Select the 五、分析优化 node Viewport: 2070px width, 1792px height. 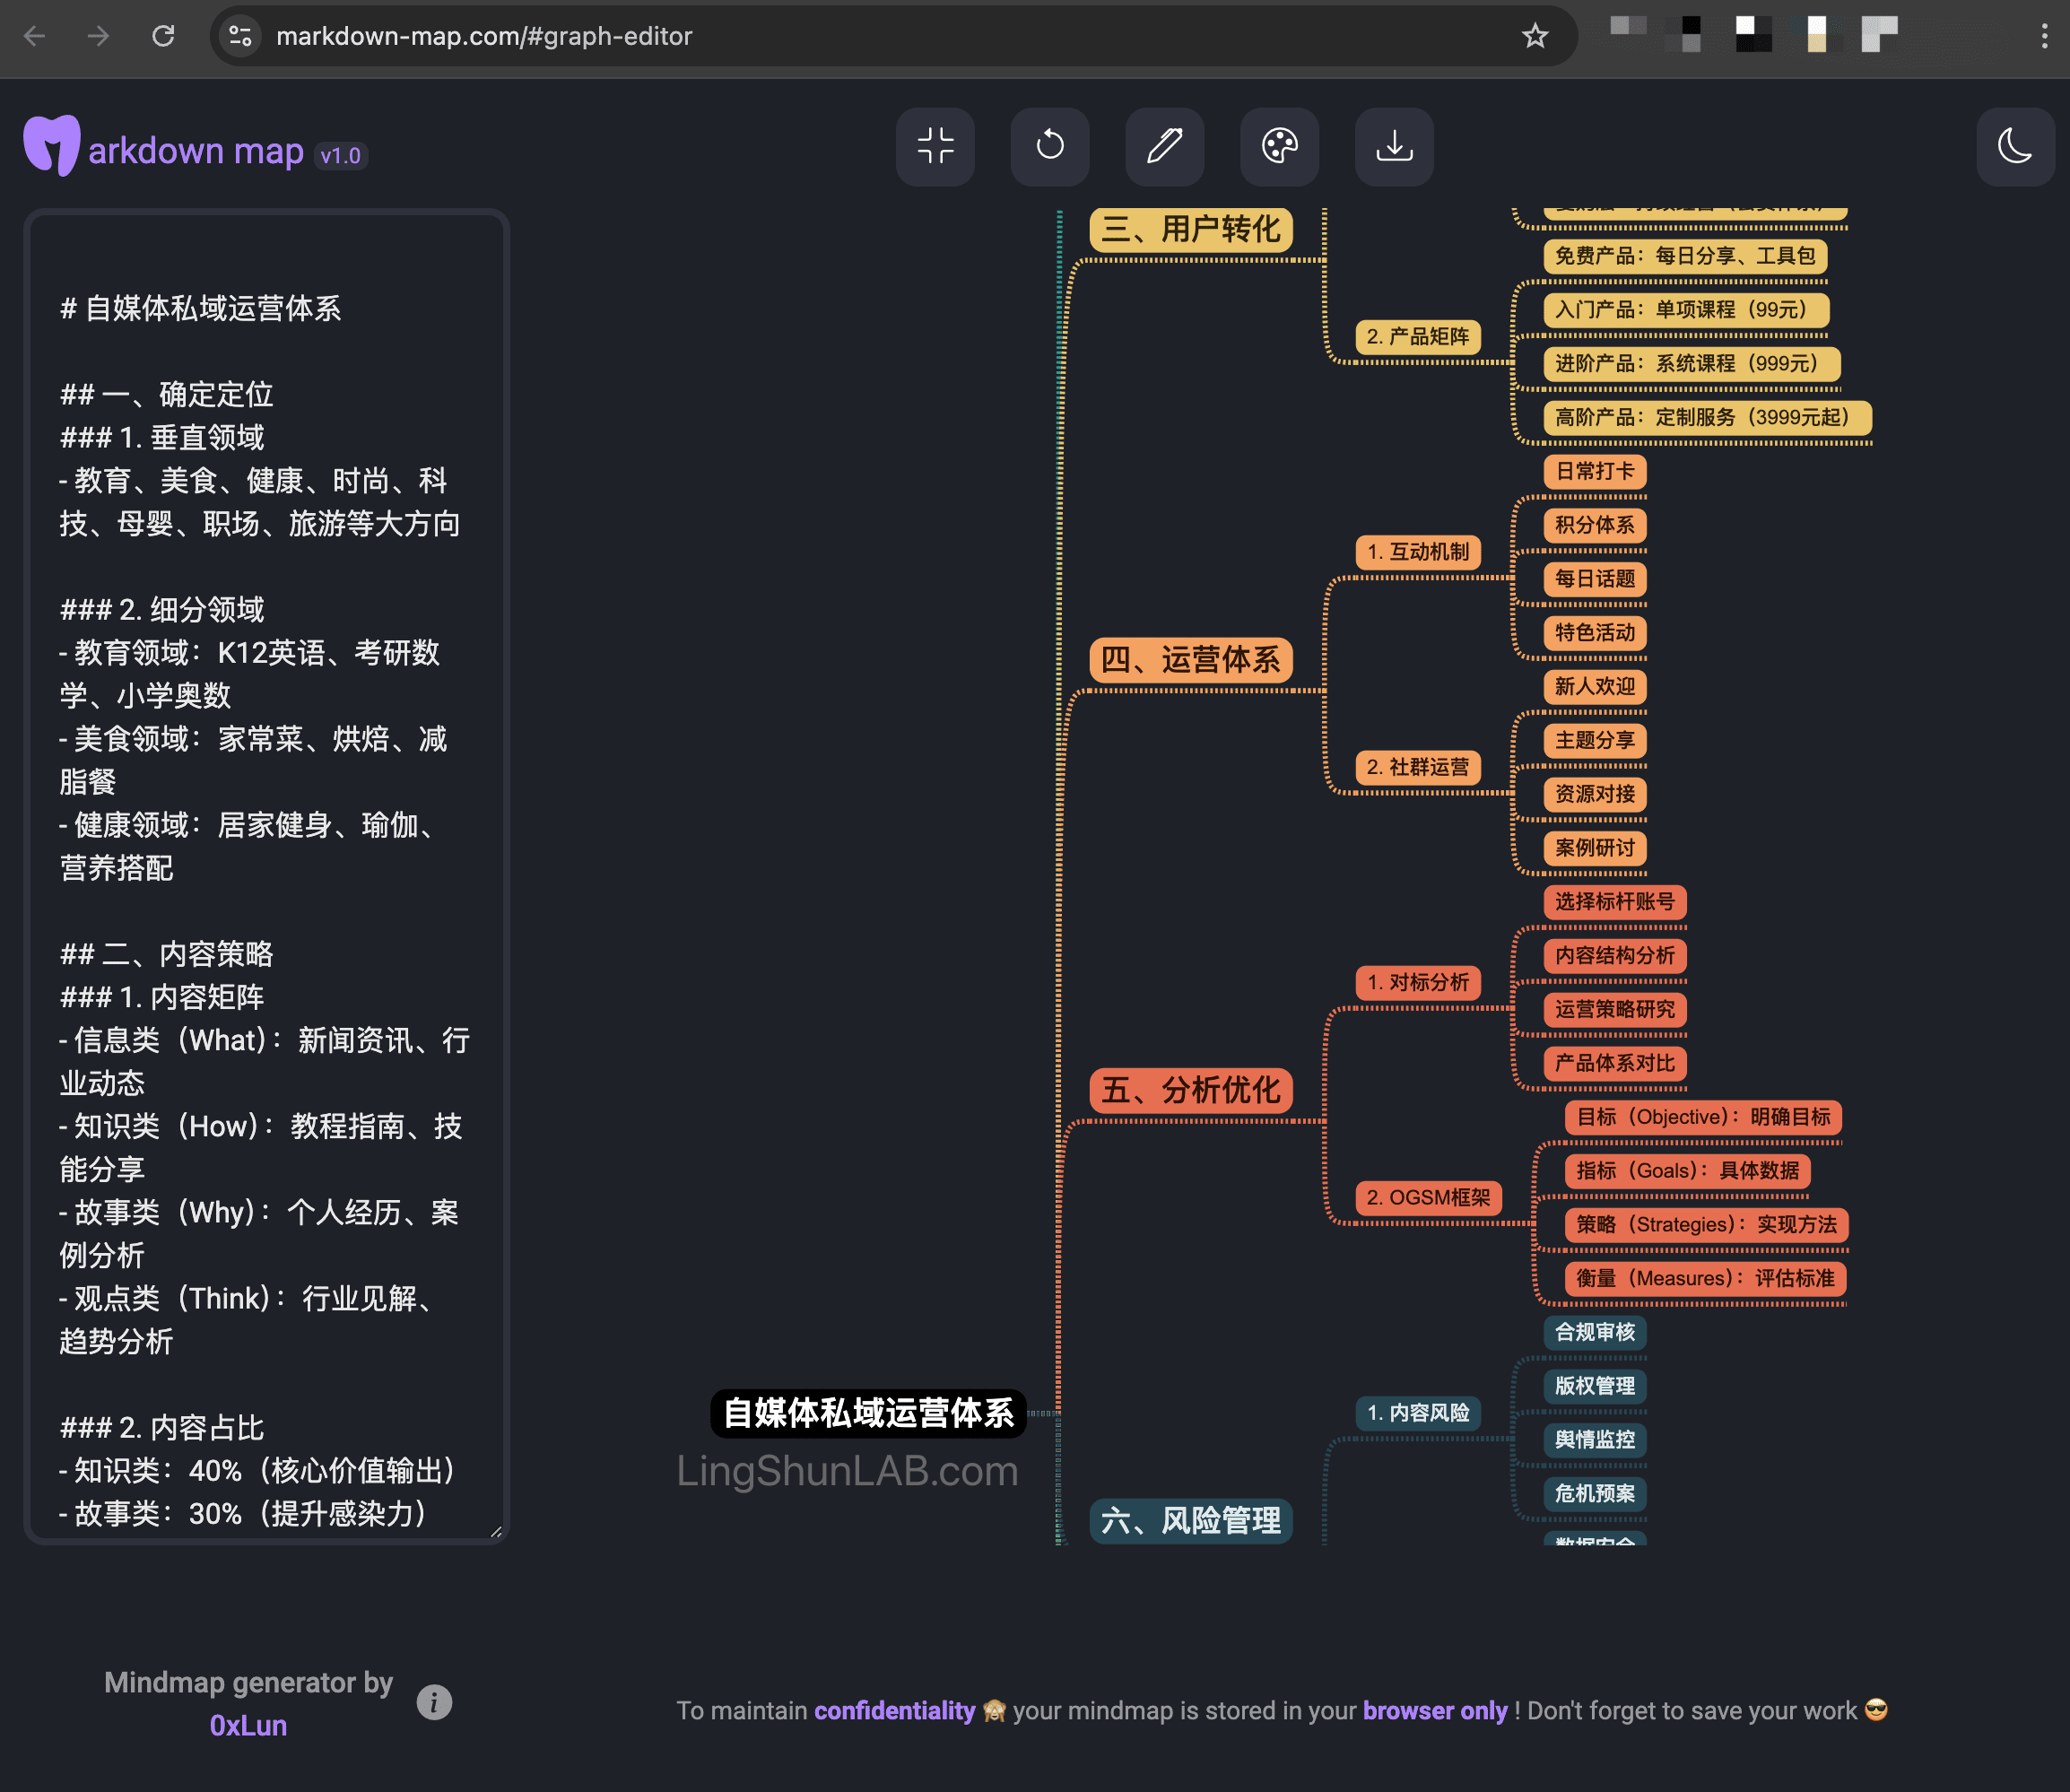(1191, 1091)
